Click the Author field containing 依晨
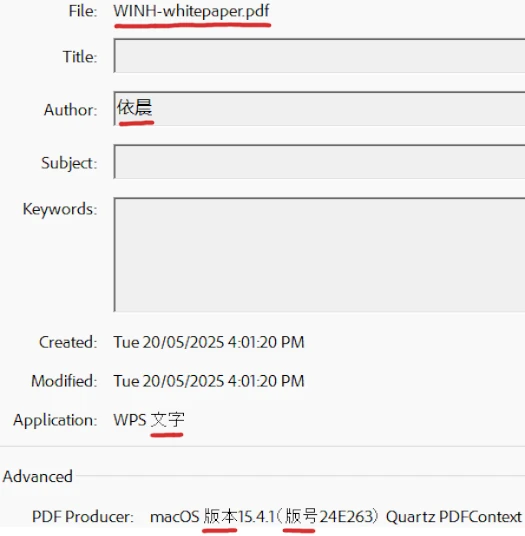The image size is (525, 536). pos(319,109)
